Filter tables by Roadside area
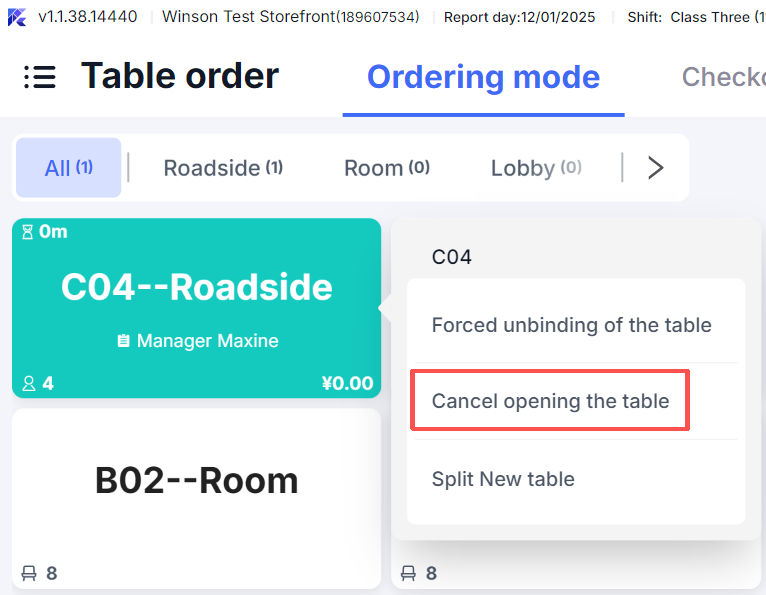766x595 pixels. [x=223, y=168]
